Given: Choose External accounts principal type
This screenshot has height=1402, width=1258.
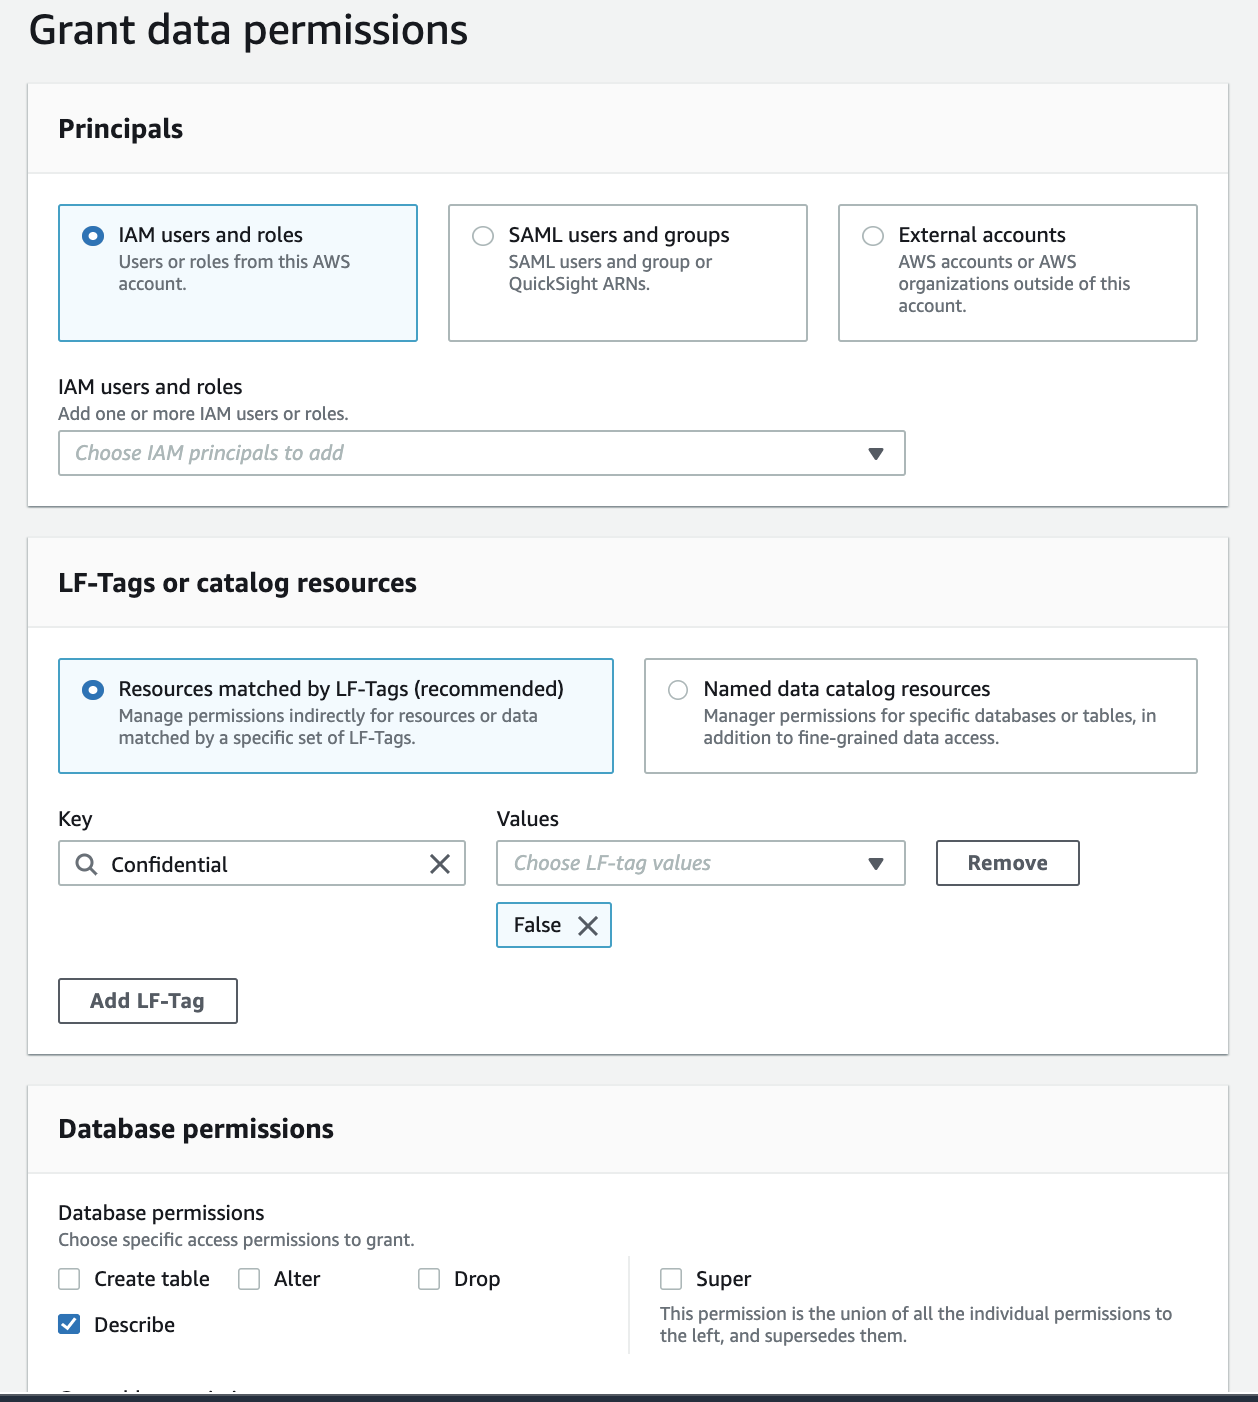Looking at the screenshot, I should tap(873, 236).
